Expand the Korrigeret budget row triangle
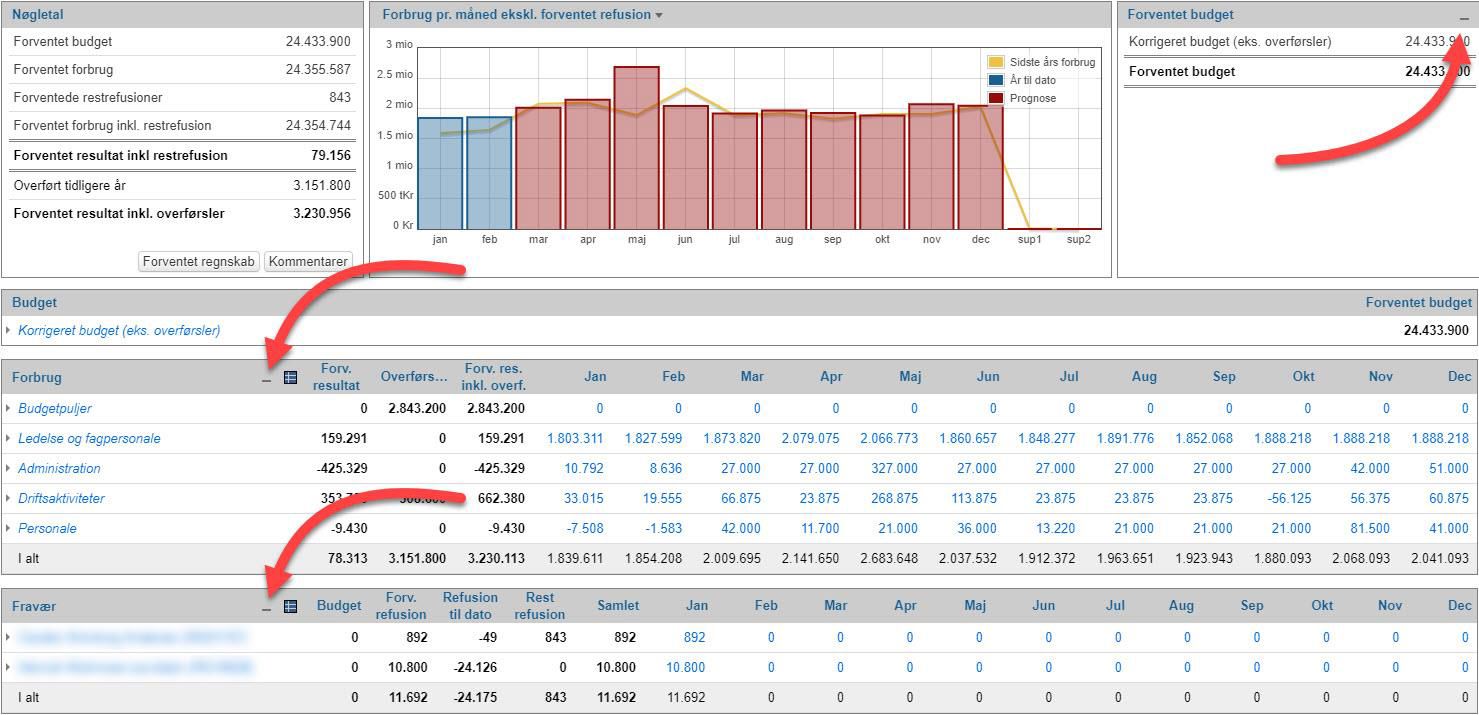Screen dimensions: 1479x715 [x=9, y=331]
